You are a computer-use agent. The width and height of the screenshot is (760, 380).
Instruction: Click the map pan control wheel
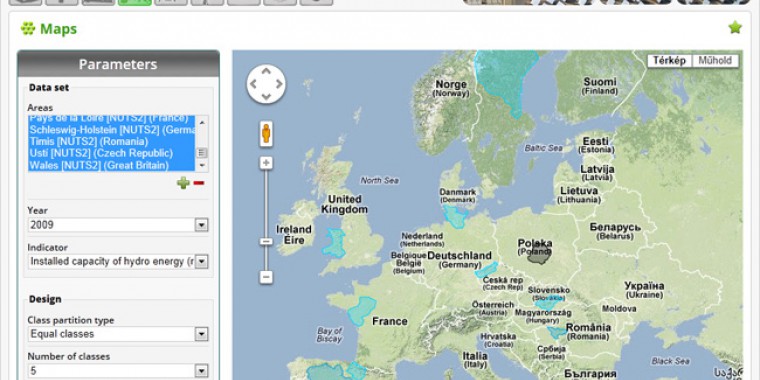coord(266,84)
